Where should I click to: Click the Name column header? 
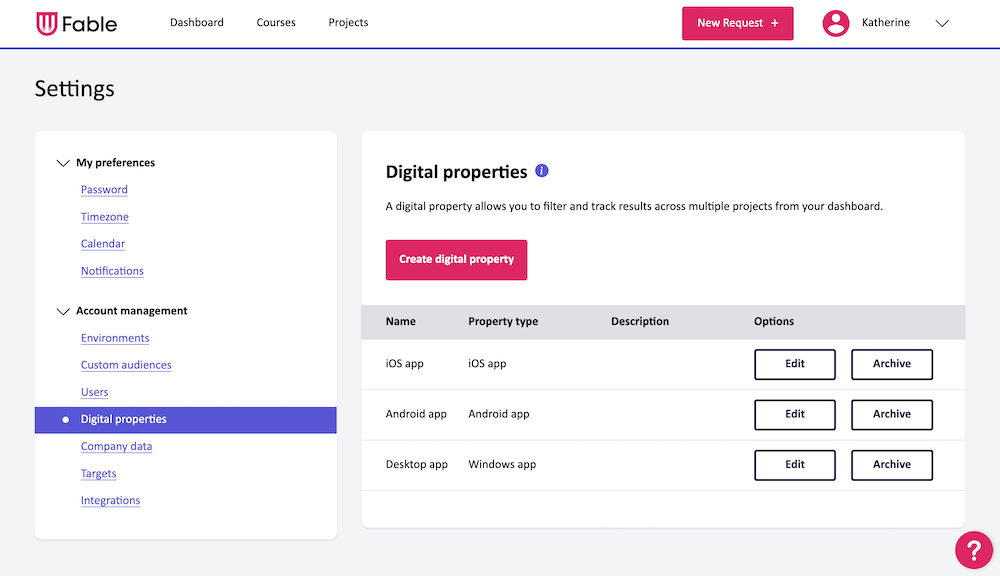coord(401,321)
